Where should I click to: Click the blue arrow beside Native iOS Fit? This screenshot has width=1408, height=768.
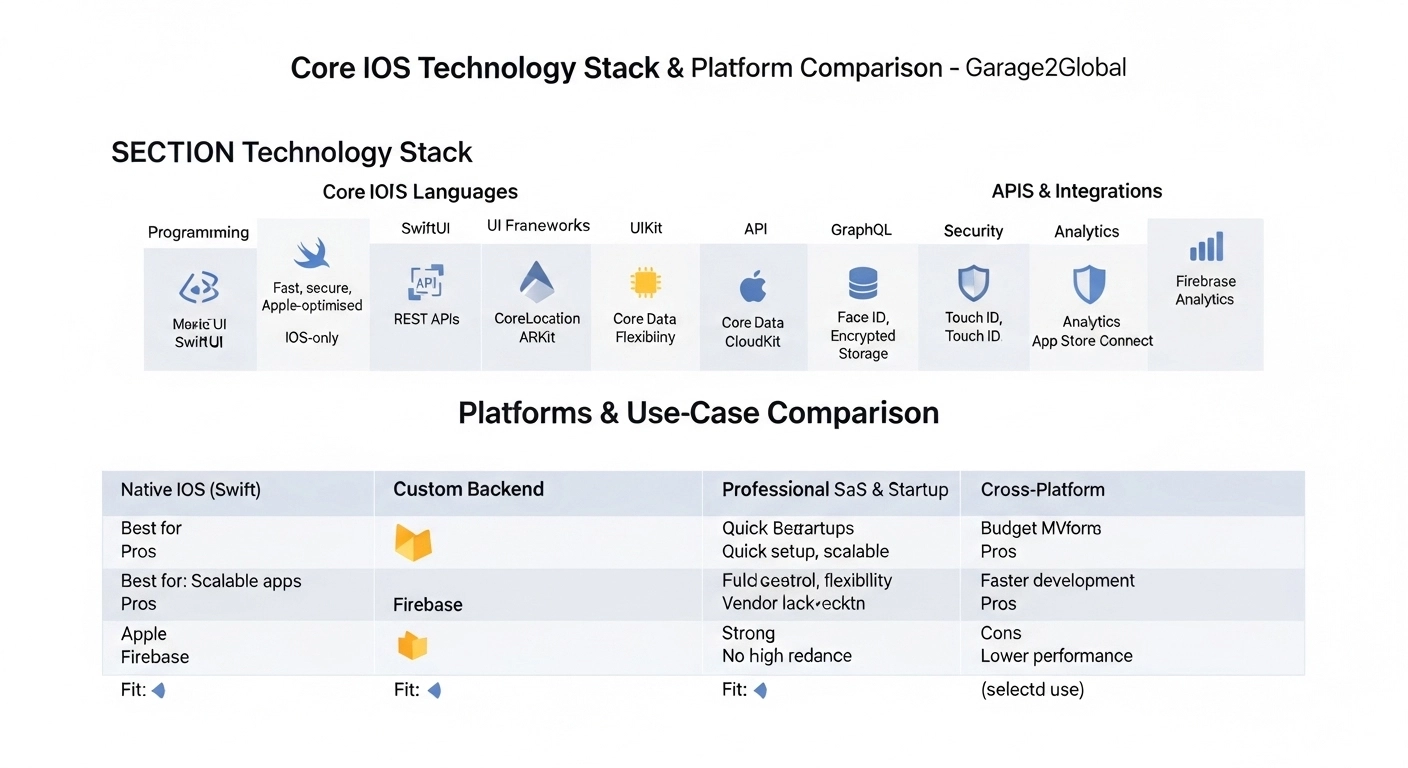click(x=160, y=689)
